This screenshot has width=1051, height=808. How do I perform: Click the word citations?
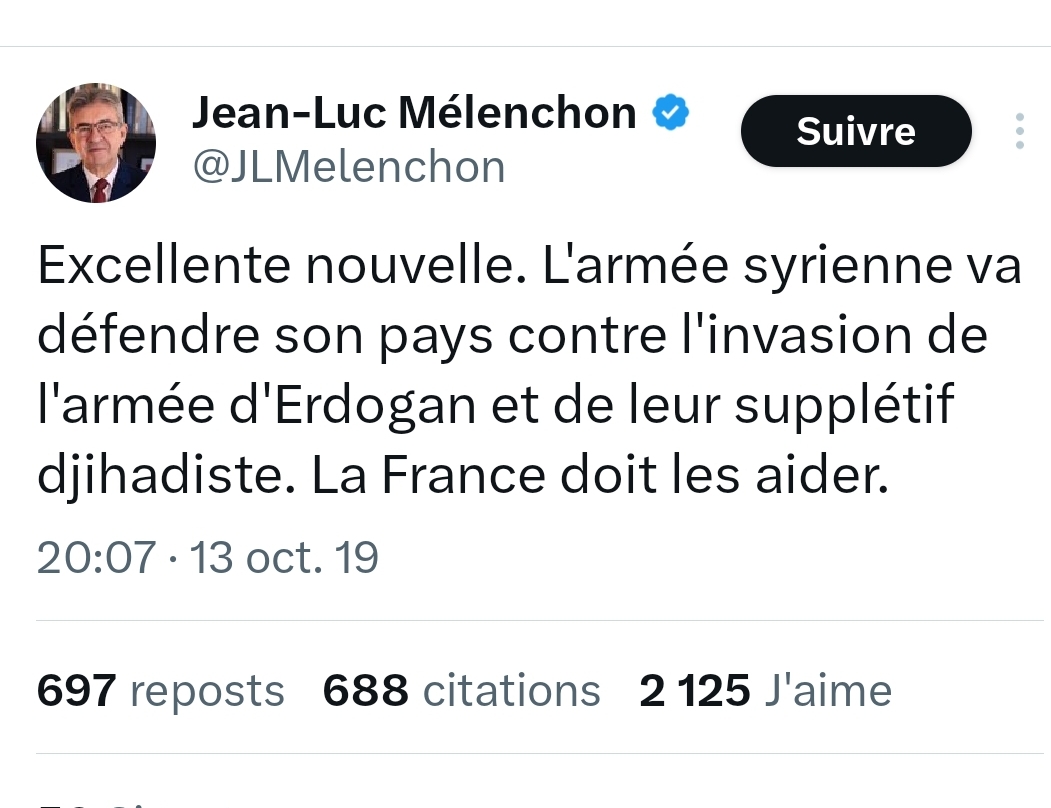[x=511, y=690]
